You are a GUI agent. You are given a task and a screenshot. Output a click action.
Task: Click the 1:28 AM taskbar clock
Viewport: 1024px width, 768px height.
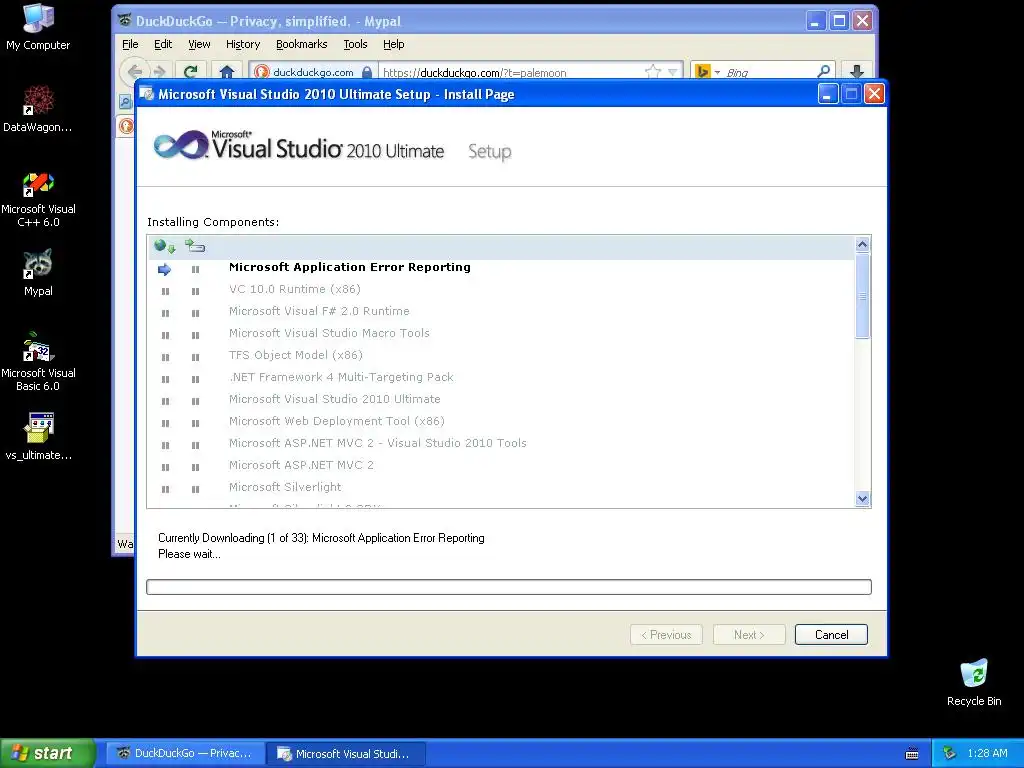[x=987, y=754]
